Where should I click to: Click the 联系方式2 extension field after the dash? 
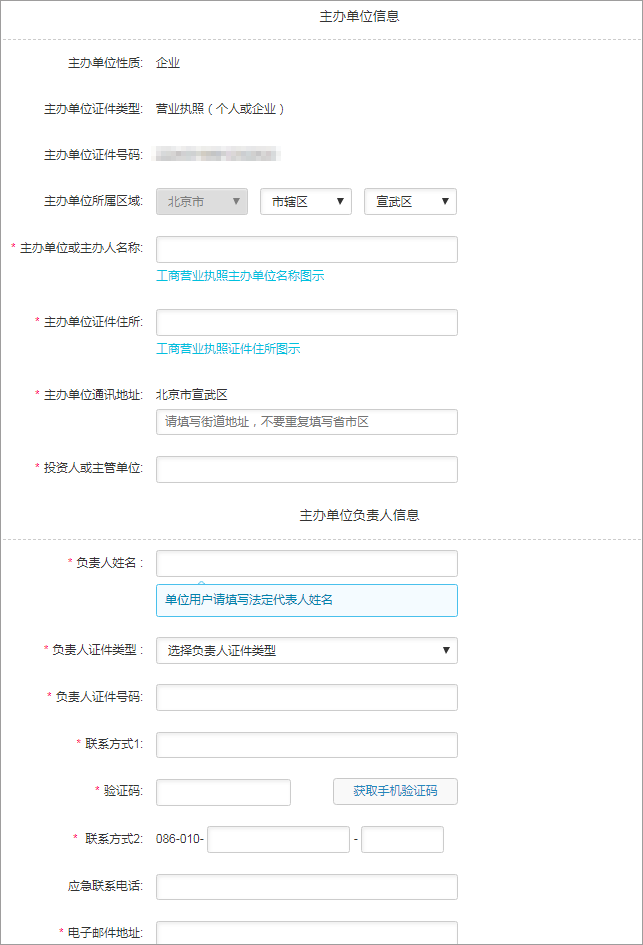point(402,839)
